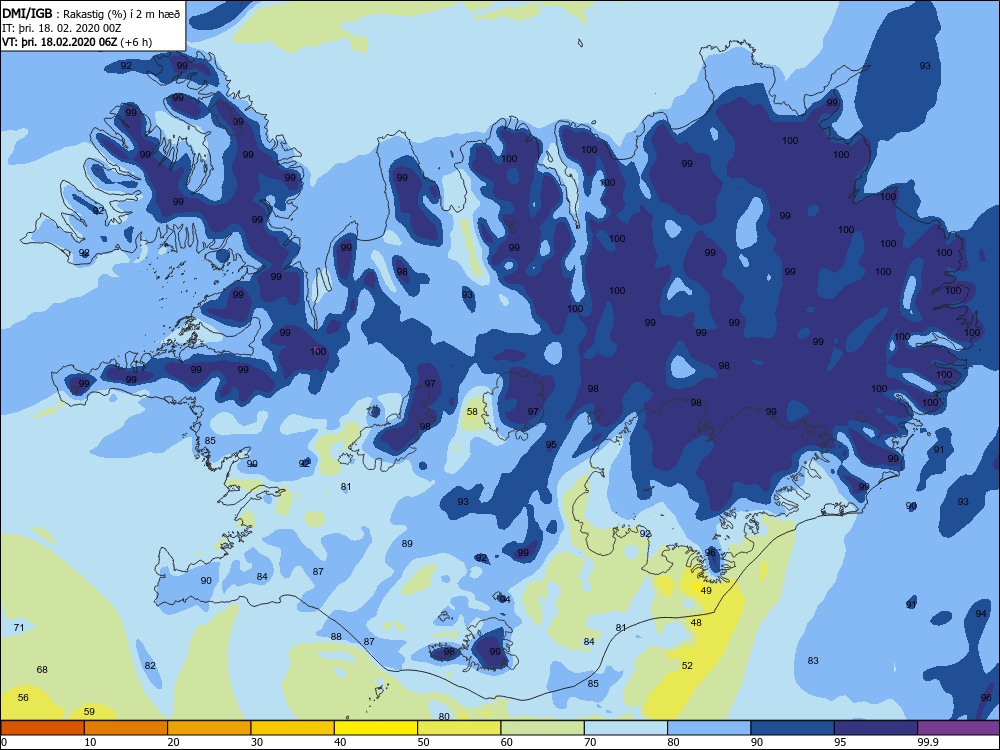
Task: Click the title 'DMI/IGB : Rakastig (%) í 2 m hæð'
Action: point(91,13)
